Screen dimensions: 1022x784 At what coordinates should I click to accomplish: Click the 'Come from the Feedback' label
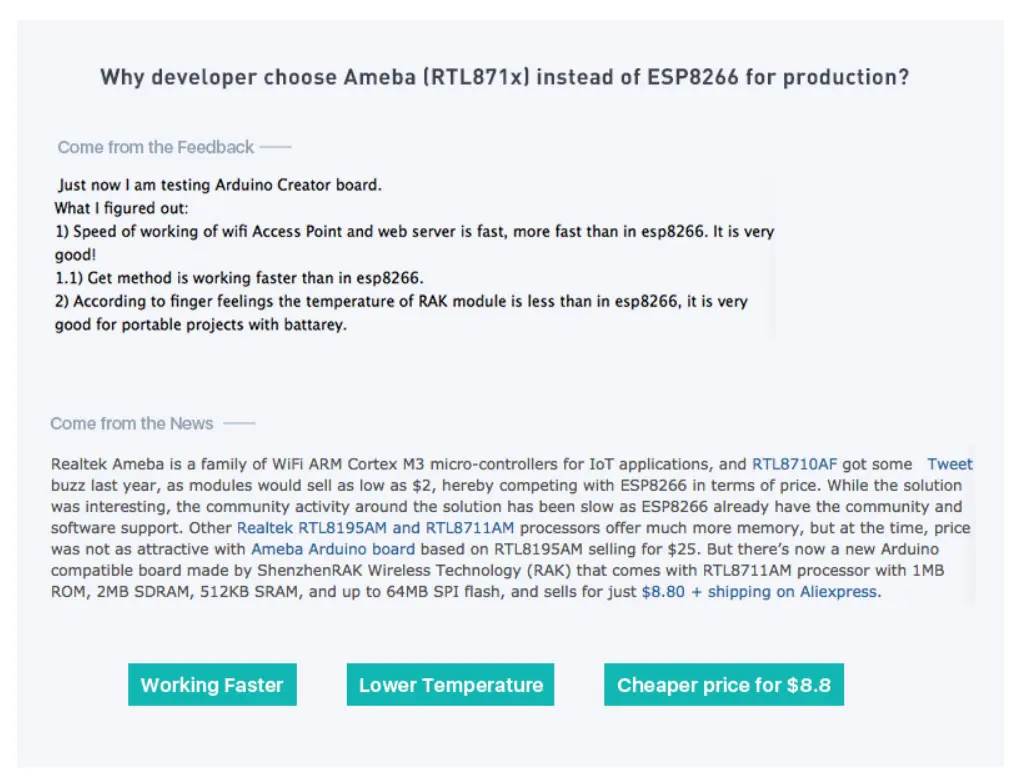156,147
